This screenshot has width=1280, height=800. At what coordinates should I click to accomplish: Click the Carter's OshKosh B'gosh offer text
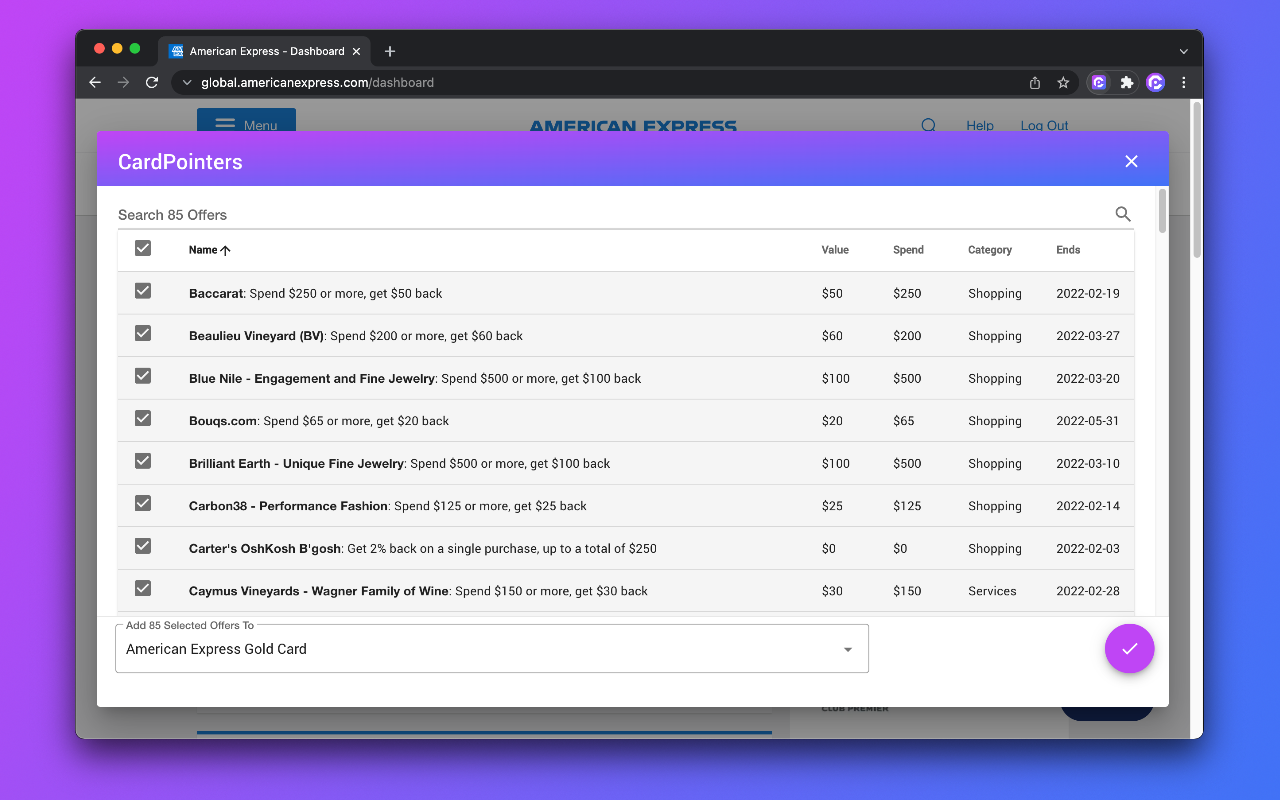point(423,549)
